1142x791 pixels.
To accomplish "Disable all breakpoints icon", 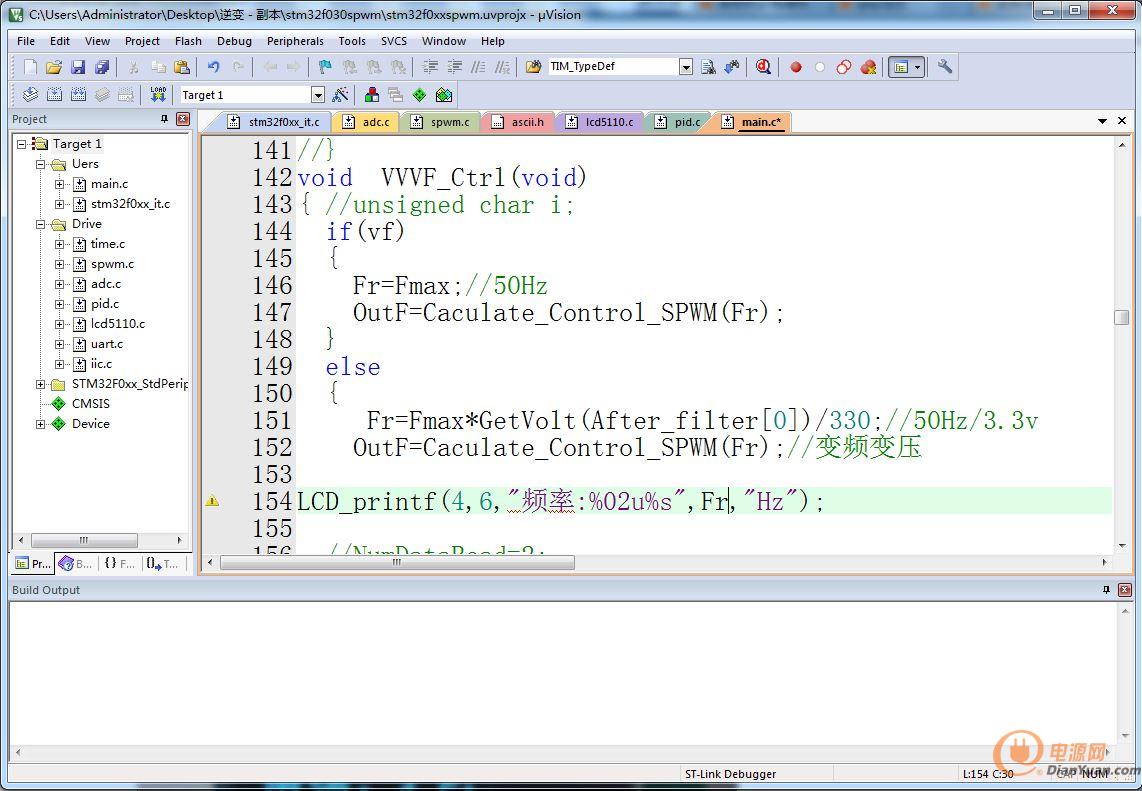I will (x=843, y=67).
